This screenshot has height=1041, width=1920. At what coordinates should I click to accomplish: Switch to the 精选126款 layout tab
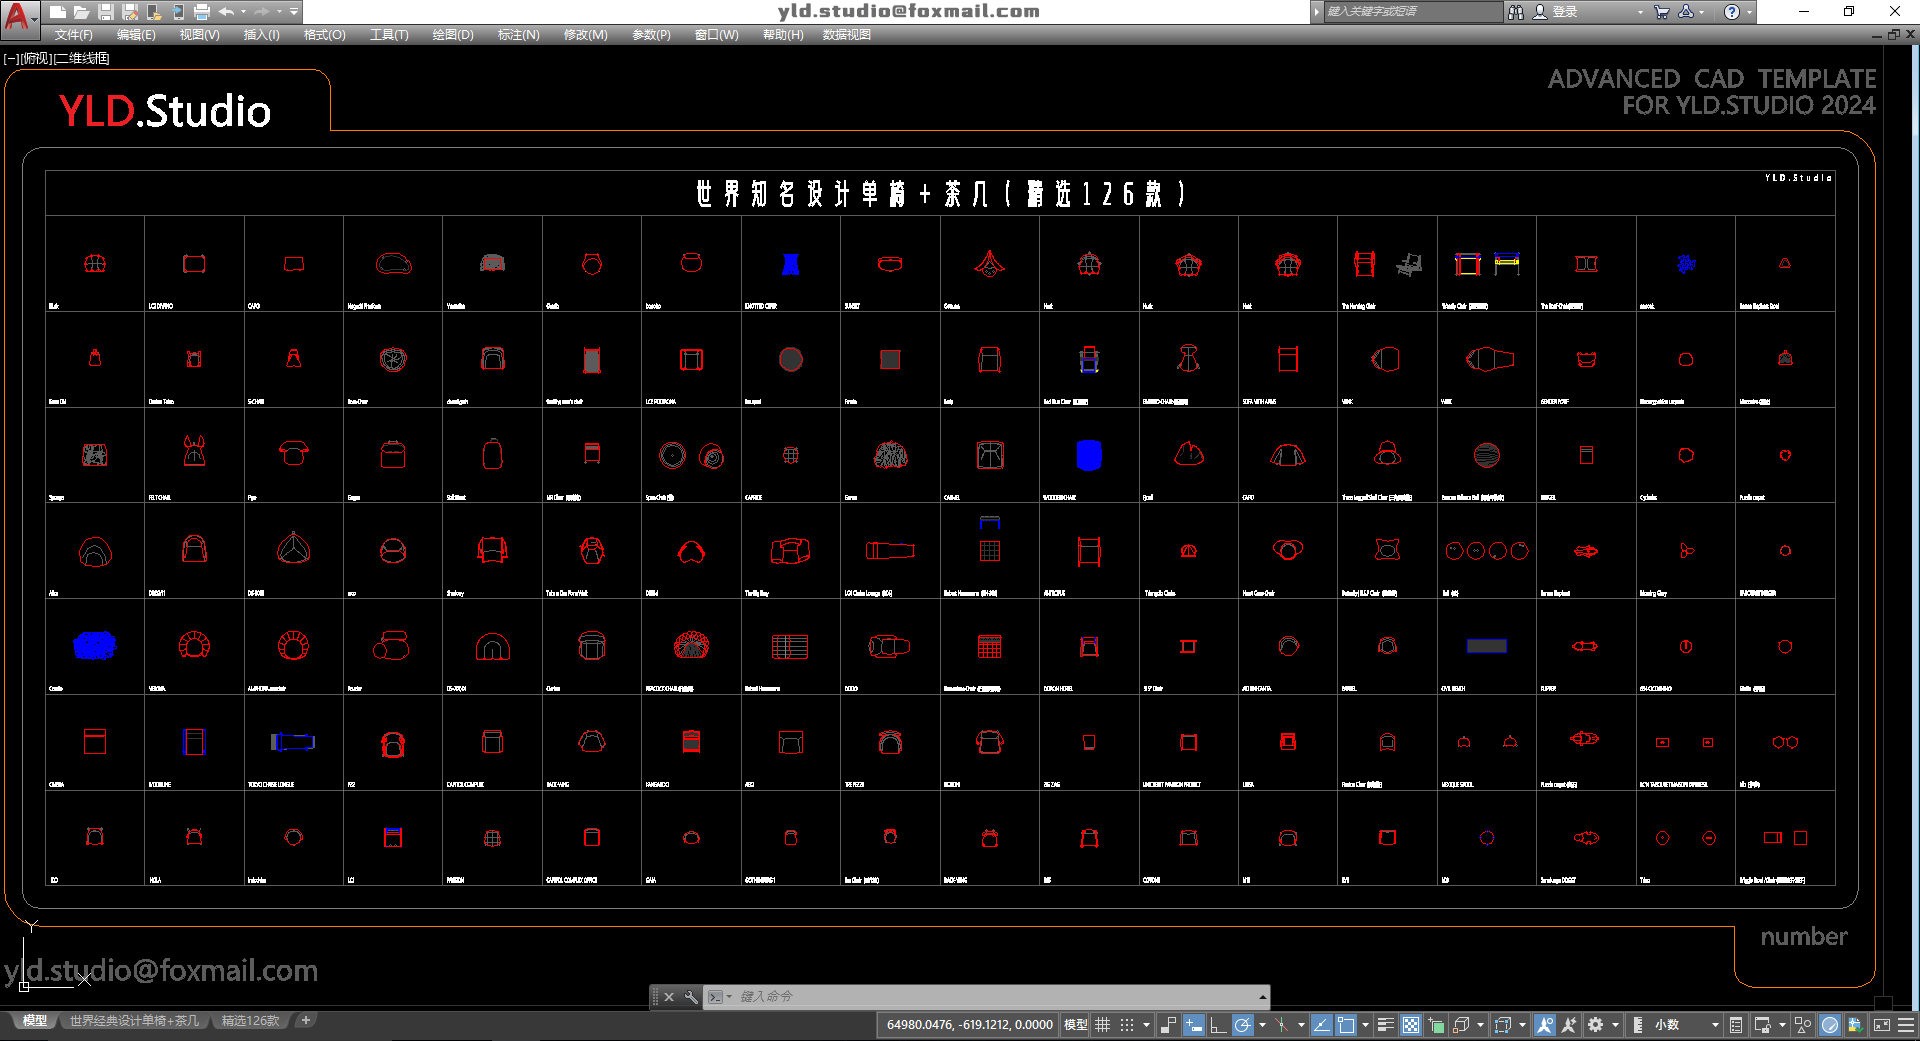coord(250,1021)
